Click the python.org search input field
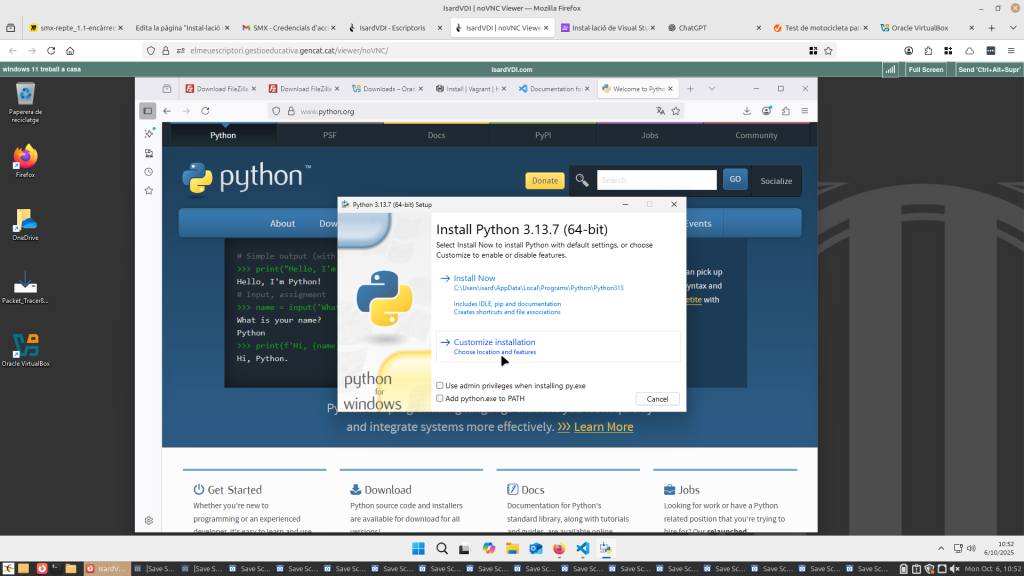The width and height of the screenshot is (1024, 576). 656,180
